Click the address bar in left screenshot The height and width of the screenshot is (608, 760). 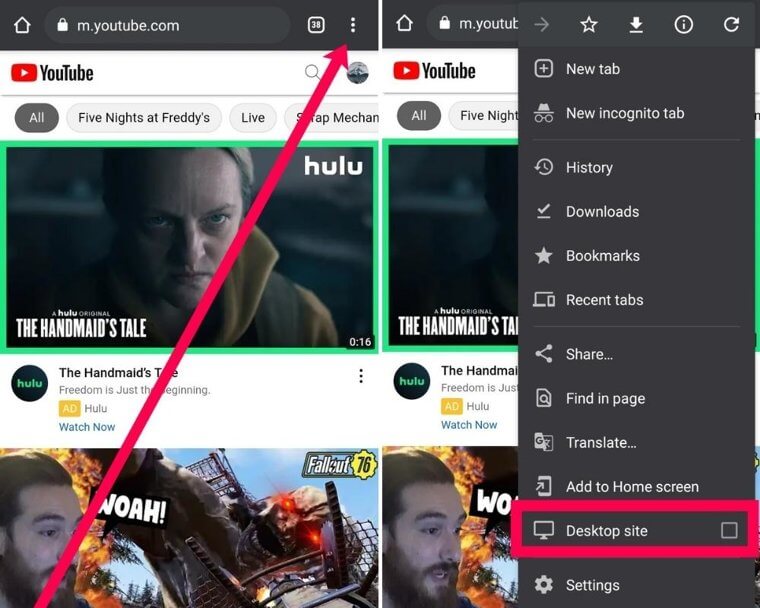point(167,25)
